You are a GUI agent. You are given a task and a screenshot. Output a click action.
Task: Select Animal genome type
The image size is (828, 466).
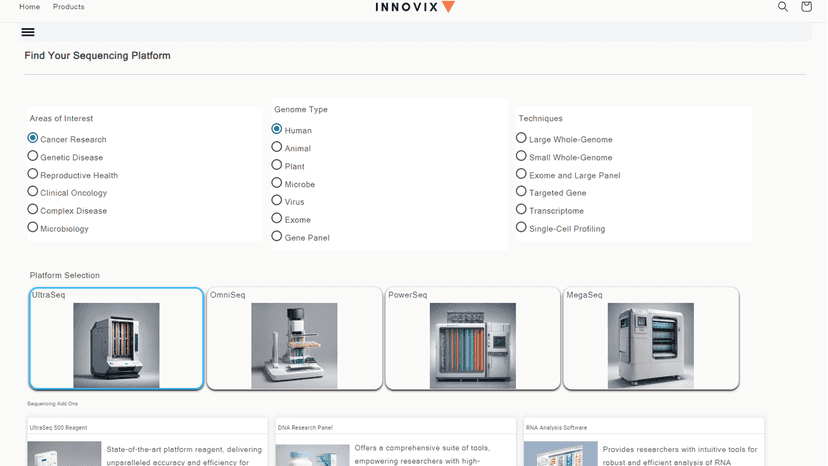tap(277, 147)
